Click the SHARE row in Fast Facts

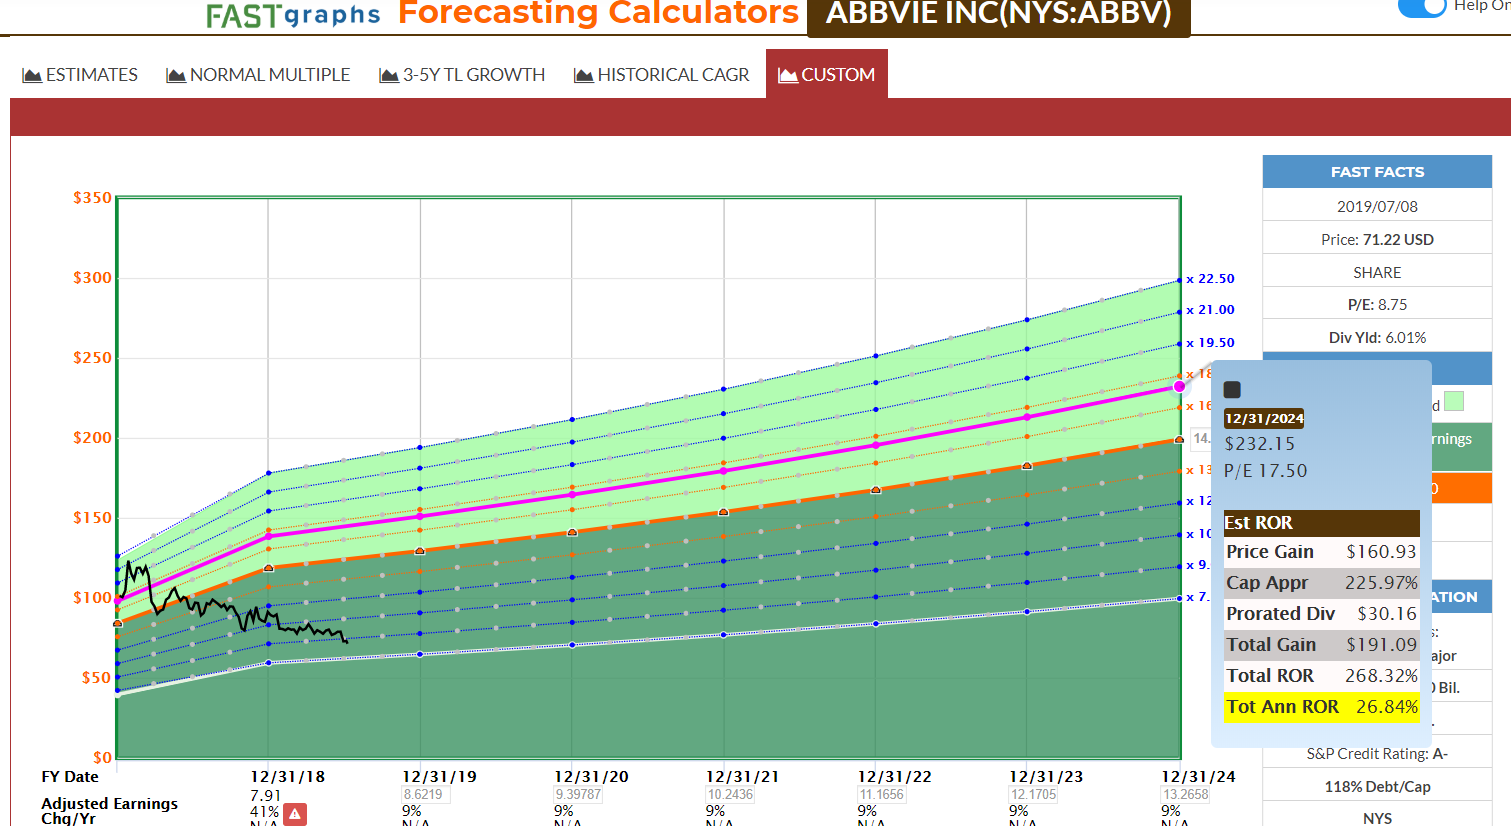(x=1377, y=273)
